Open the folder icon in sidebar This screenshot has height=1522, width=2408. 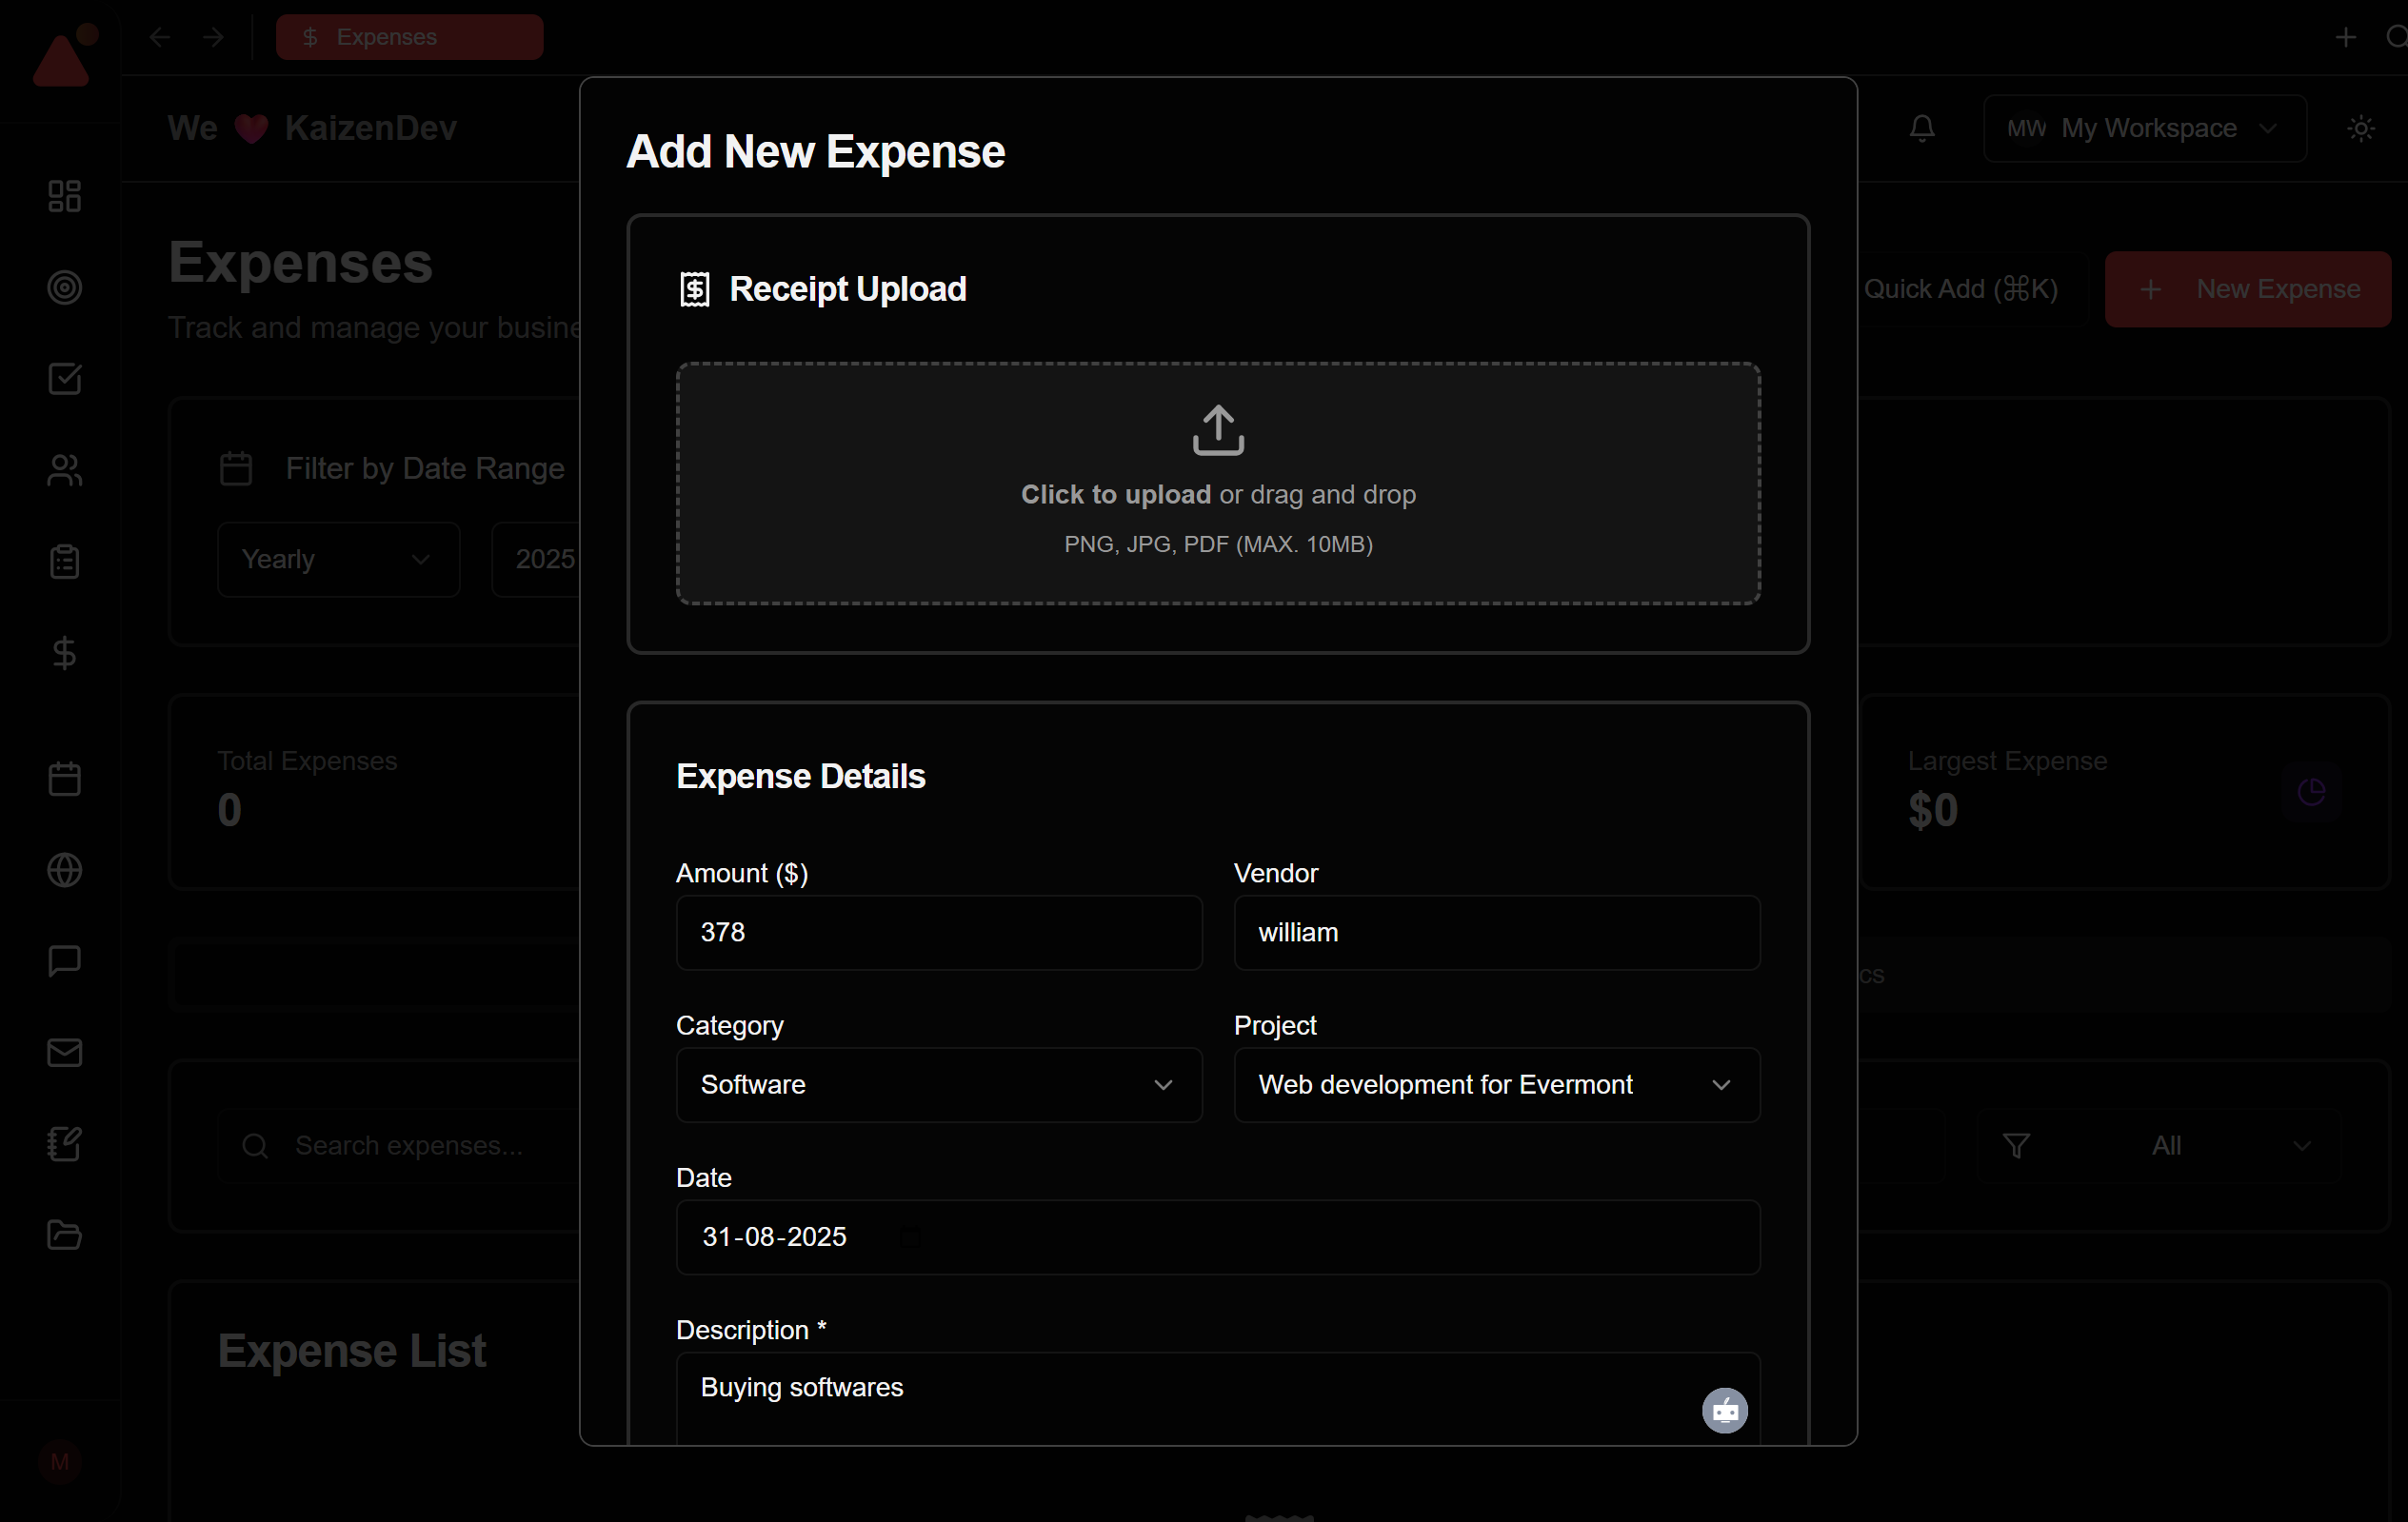(x=64, y=1235)
